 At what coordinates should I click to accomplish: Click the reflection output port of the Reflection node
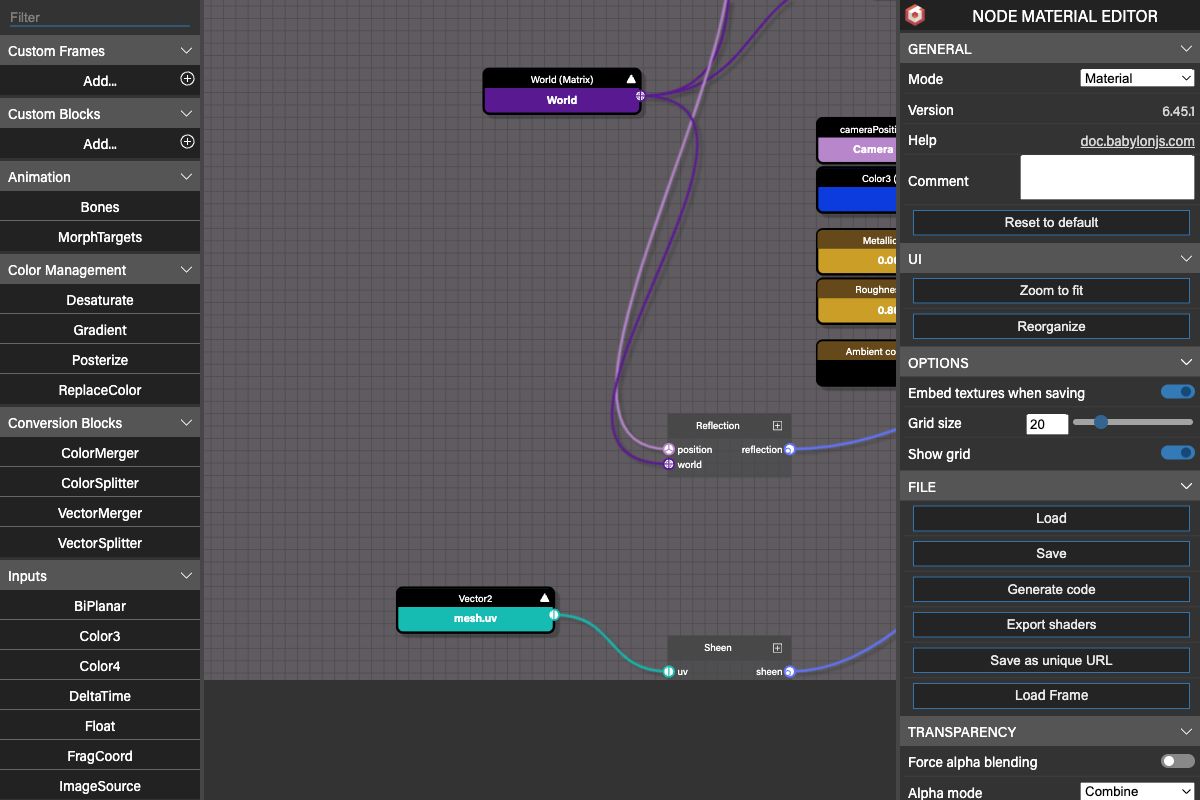[x=789, y=449]
